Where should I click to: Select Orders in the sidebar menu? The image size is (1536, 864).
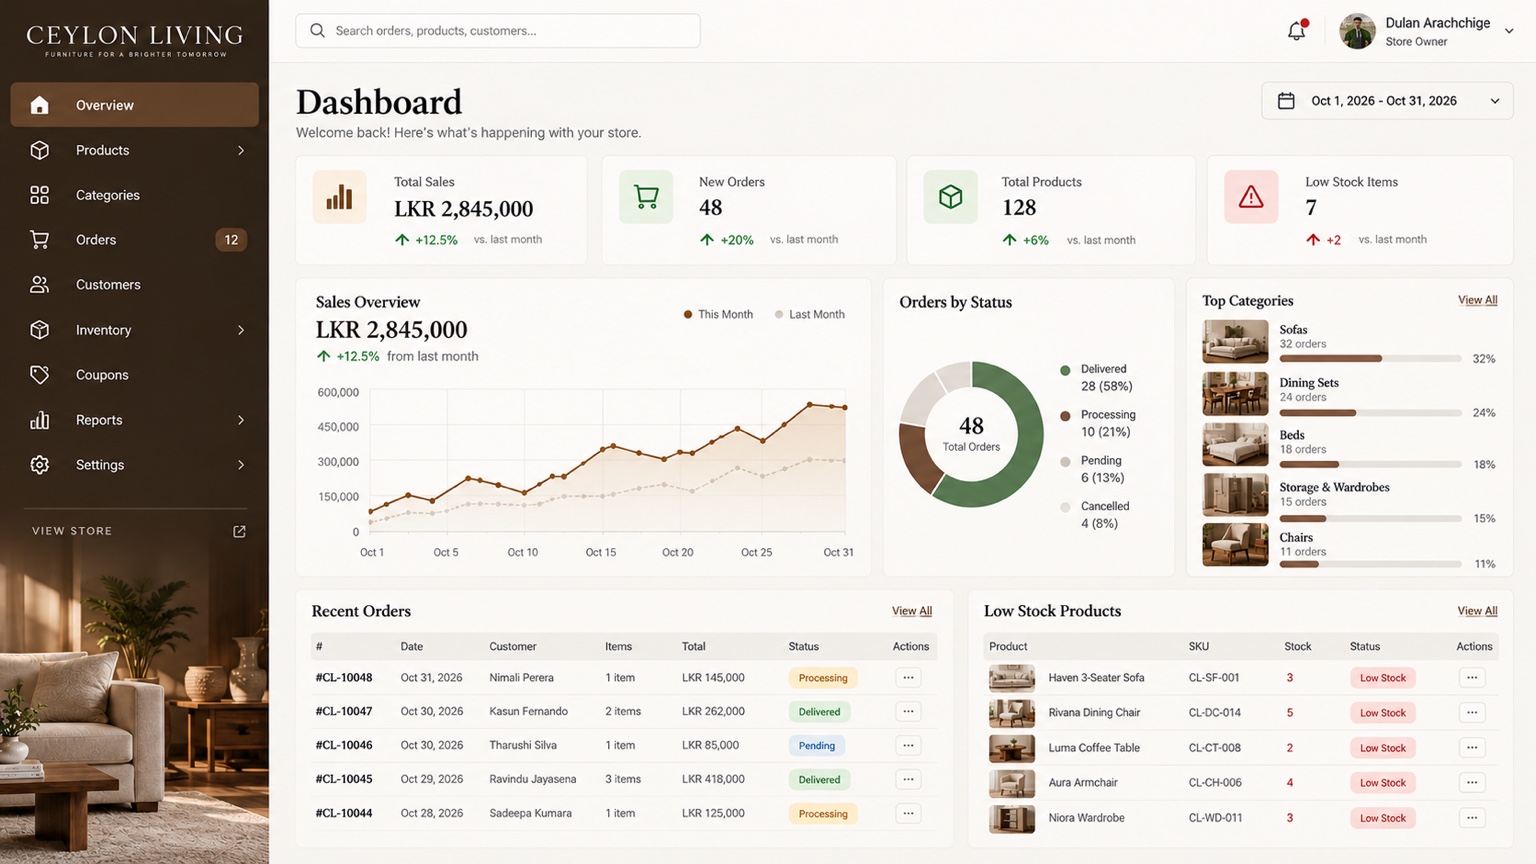pyautogui.click(x=134, y=240)
